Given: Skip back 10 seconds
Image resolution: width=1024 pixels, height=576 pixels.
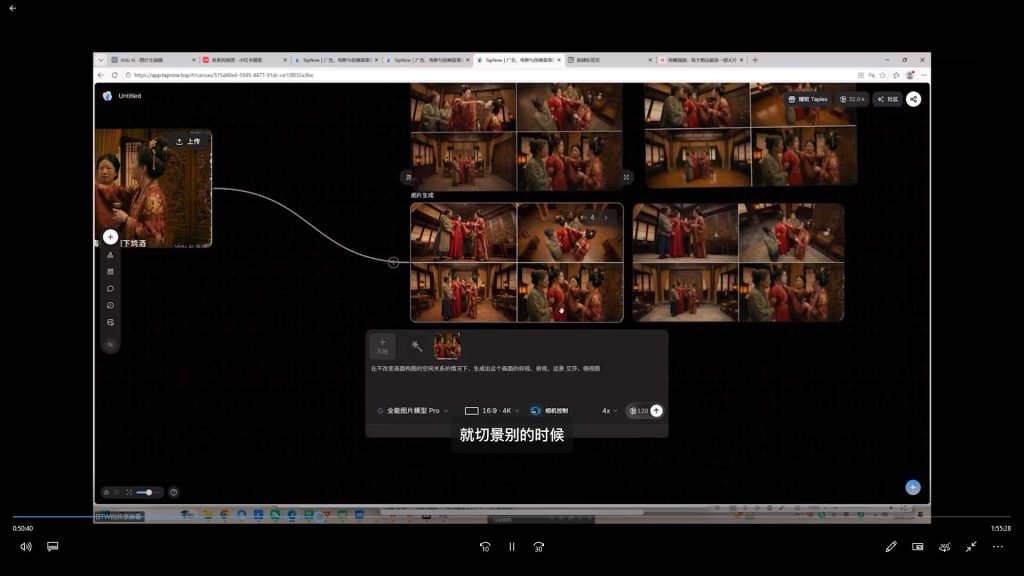Looking at the screenshot, I should [x=485, y=547].
